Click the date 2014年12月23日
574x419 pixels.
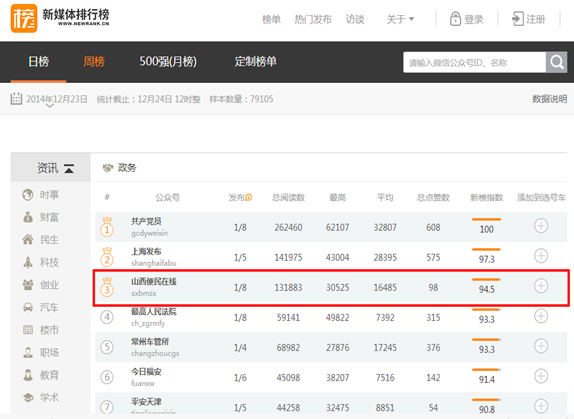(57, 99)
